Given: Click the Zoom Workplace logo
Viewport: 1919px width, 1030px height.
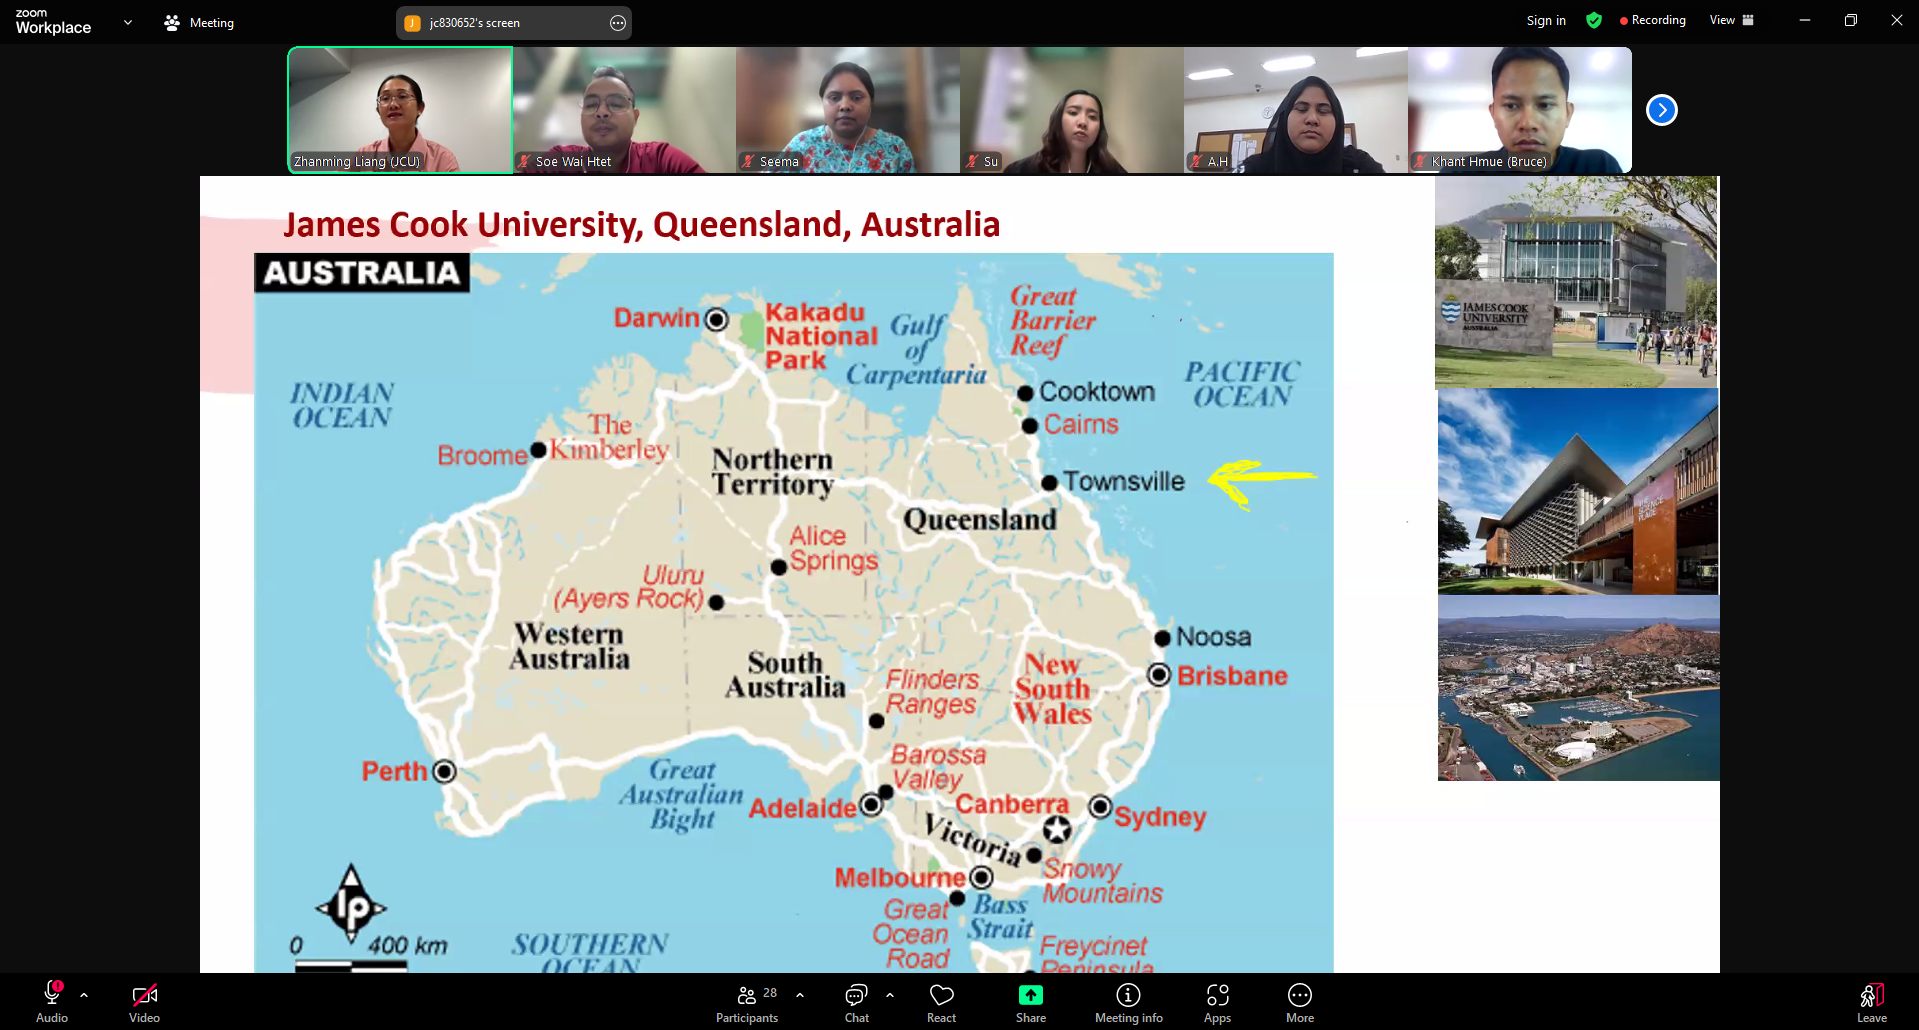Looking at the screenshot, I should [x=53, y=22].
